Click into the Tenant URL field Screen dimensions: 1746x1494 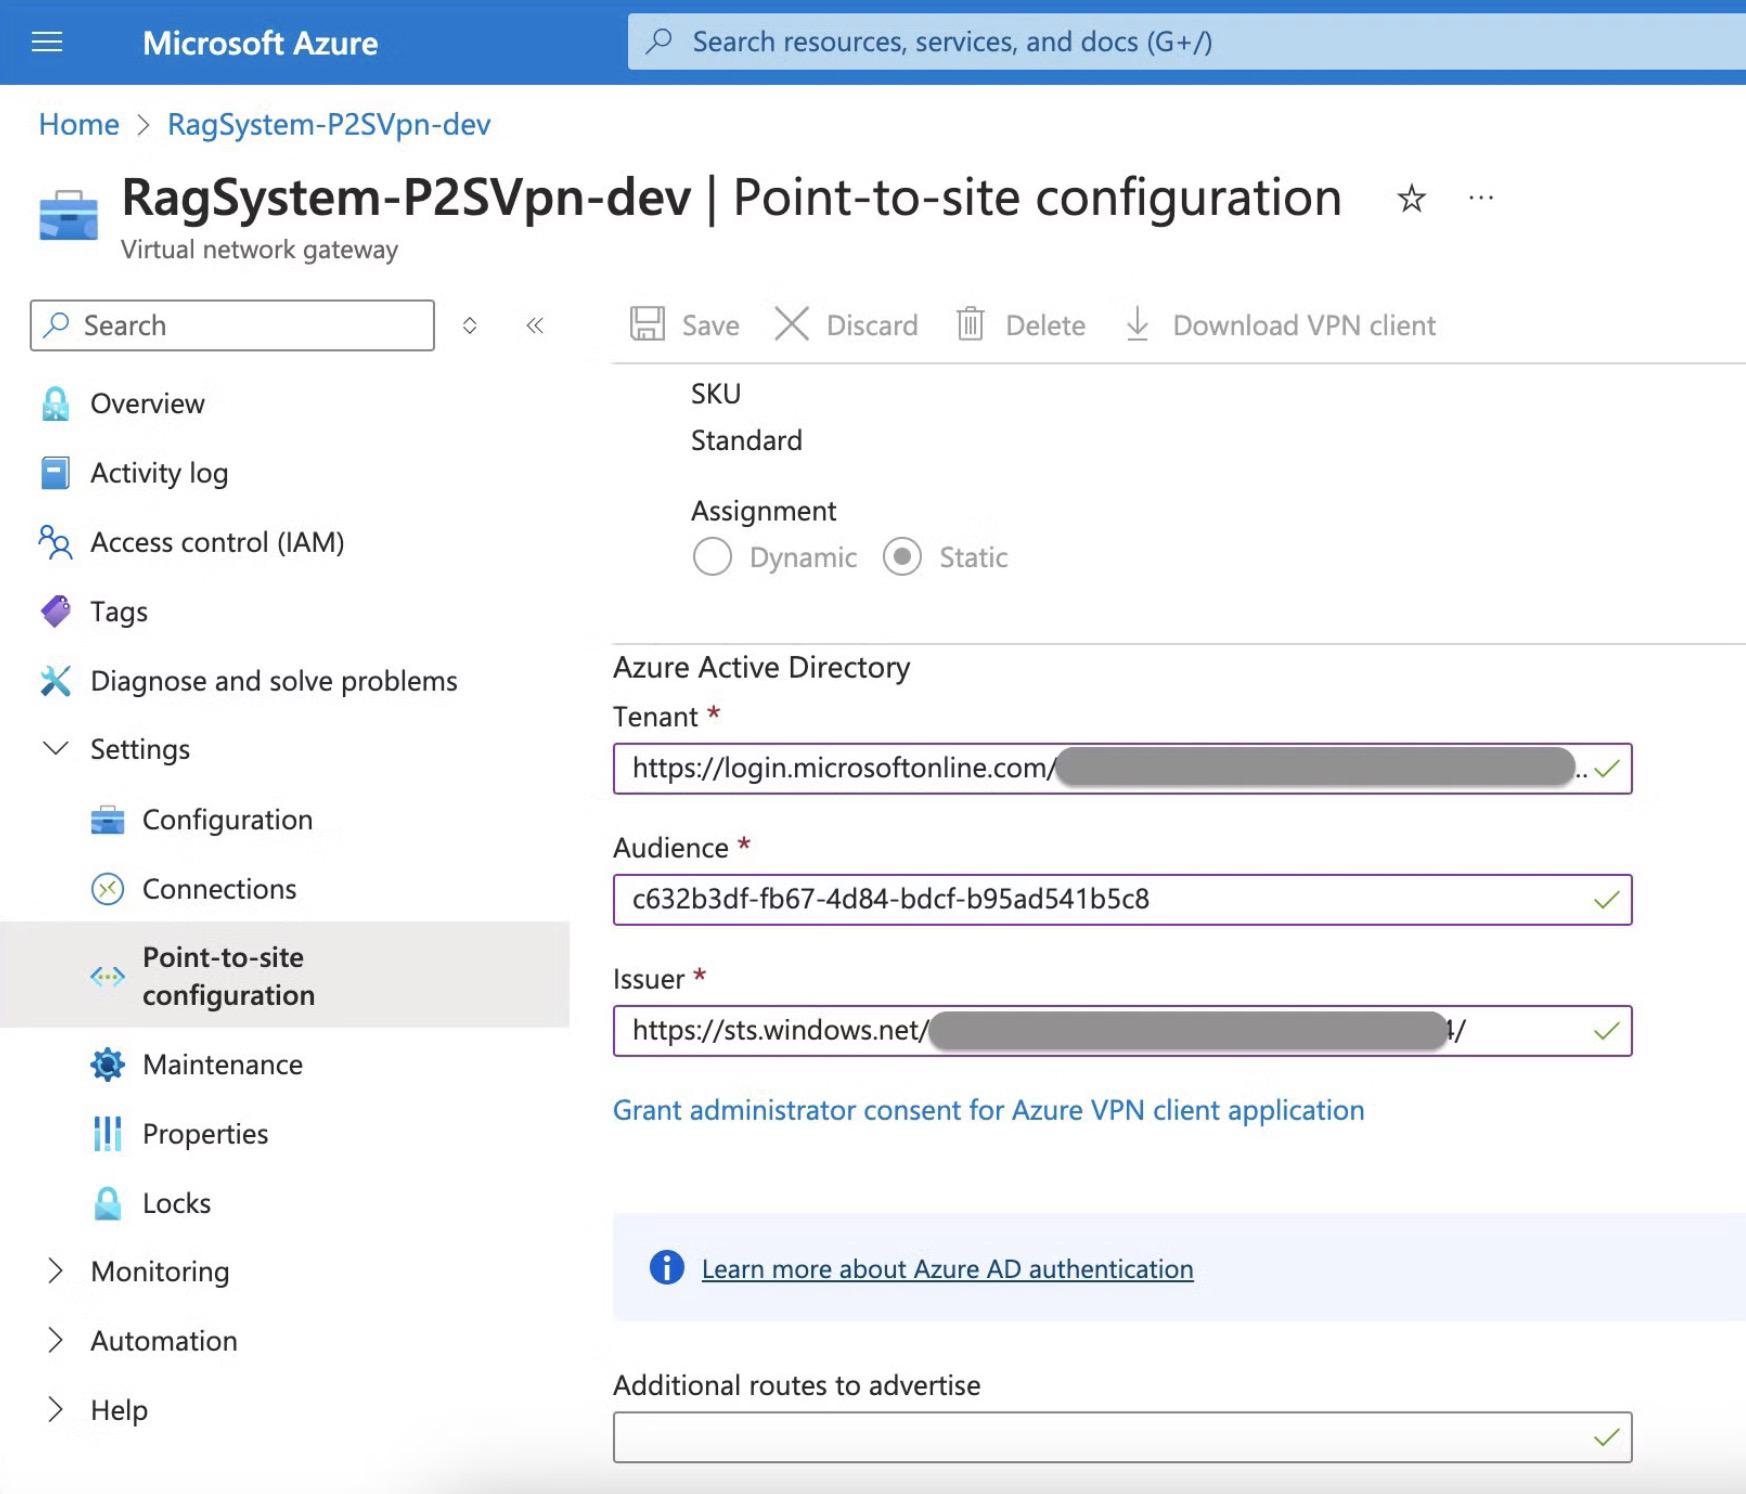coord(1122,768)
